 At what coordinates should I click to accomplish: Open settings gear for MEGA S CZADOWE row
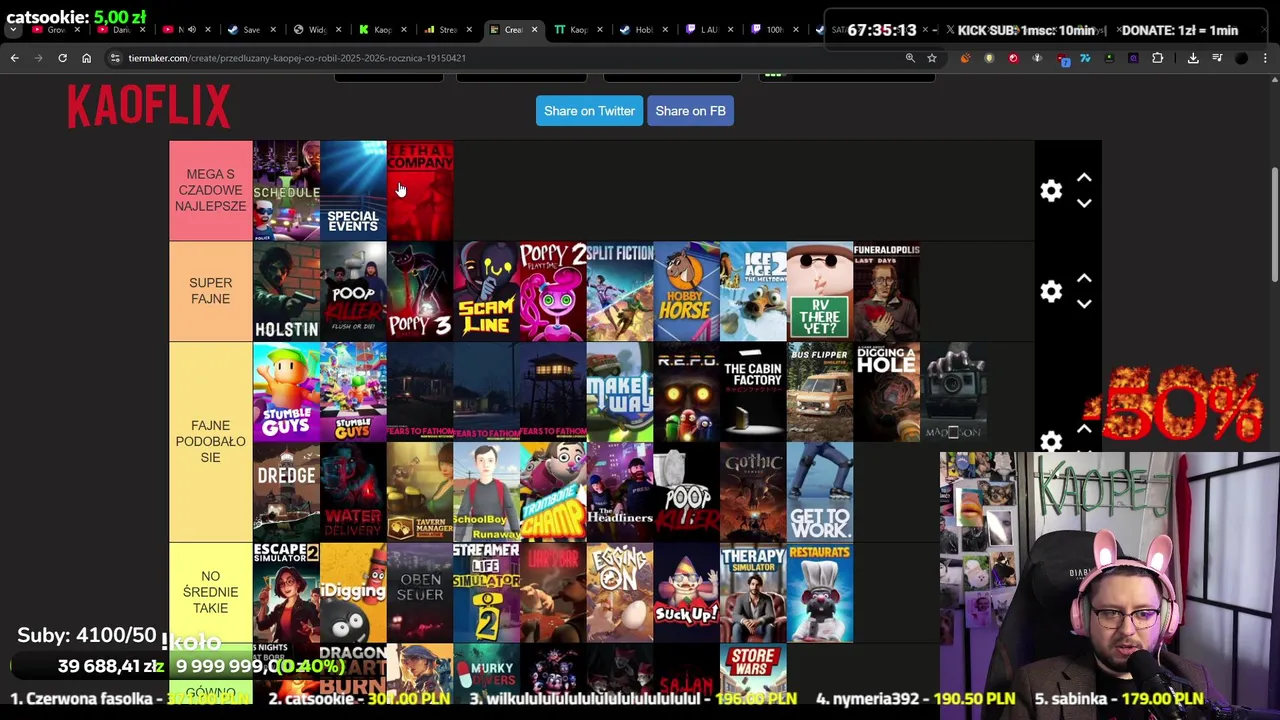1051,191
